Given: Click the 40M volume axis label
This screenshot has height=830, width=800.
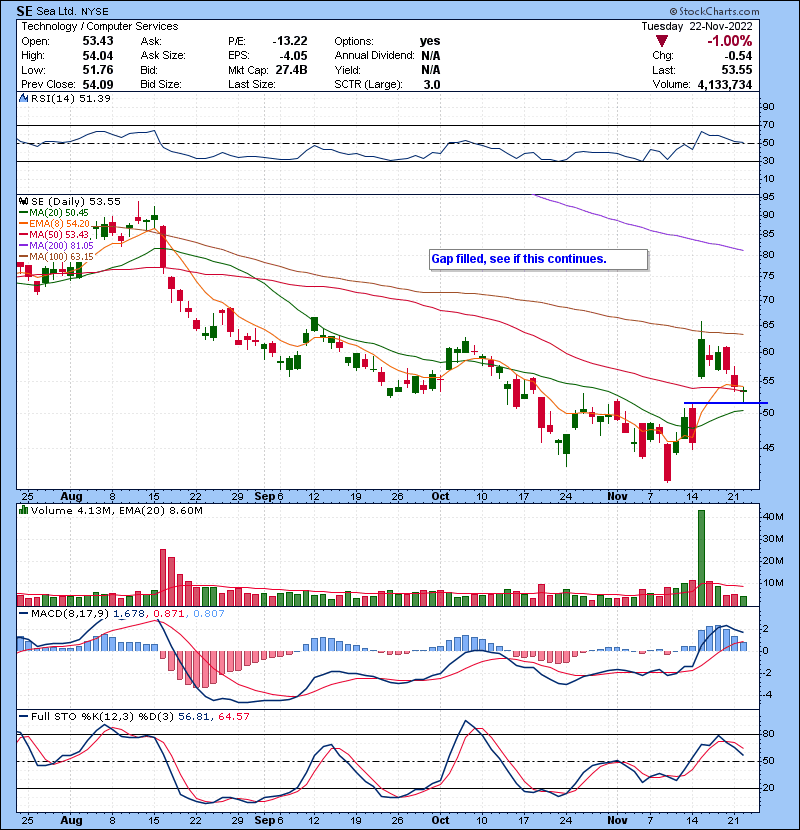Looking at the screenshot, I should [x=773, y=517].
